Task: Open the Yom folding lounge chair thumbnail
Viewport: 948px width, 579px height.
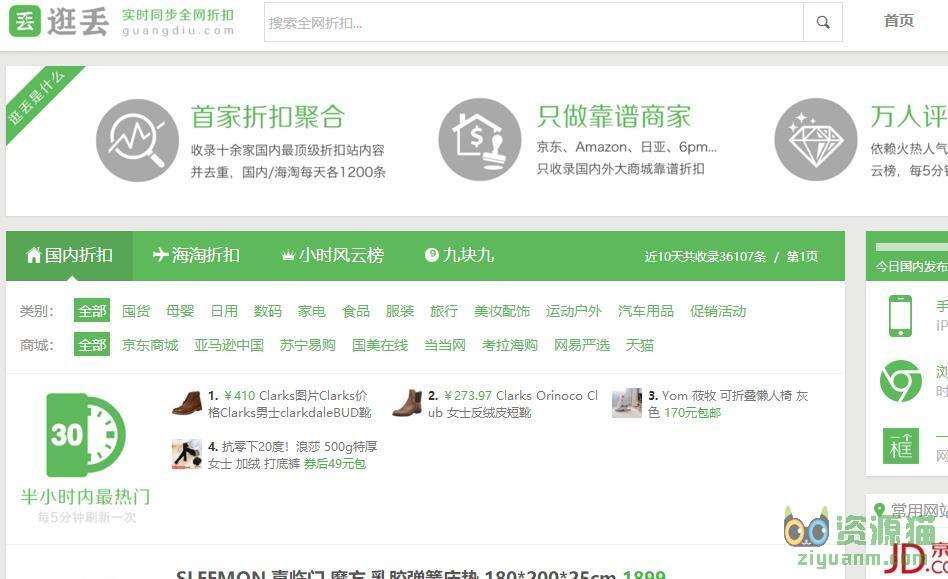Action: click(x=626, y=403)
